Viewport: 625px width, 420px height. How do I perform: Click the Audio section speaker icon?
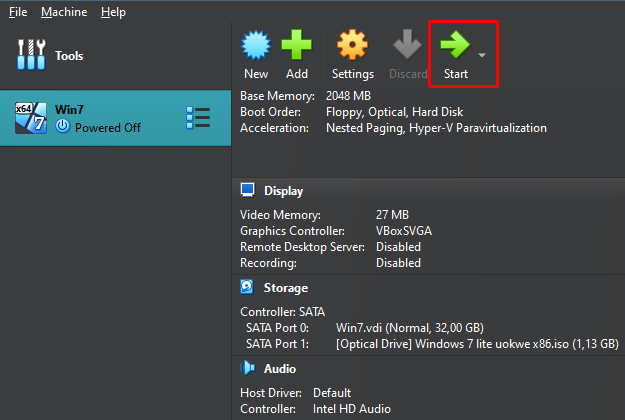pyautogui.click(x=248, y=368)
